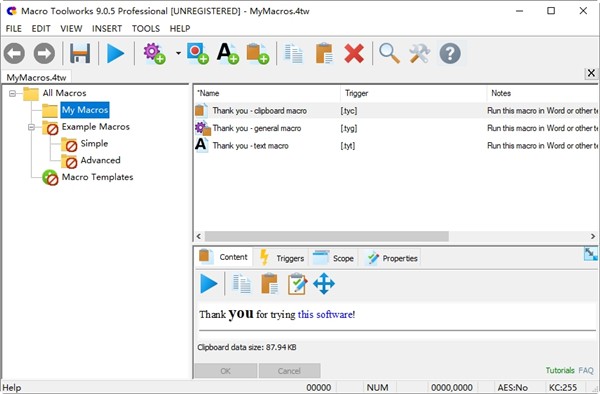Screen dimensions: 600x394
Task: Switch to the Scope tab
Action: [333, 258]
